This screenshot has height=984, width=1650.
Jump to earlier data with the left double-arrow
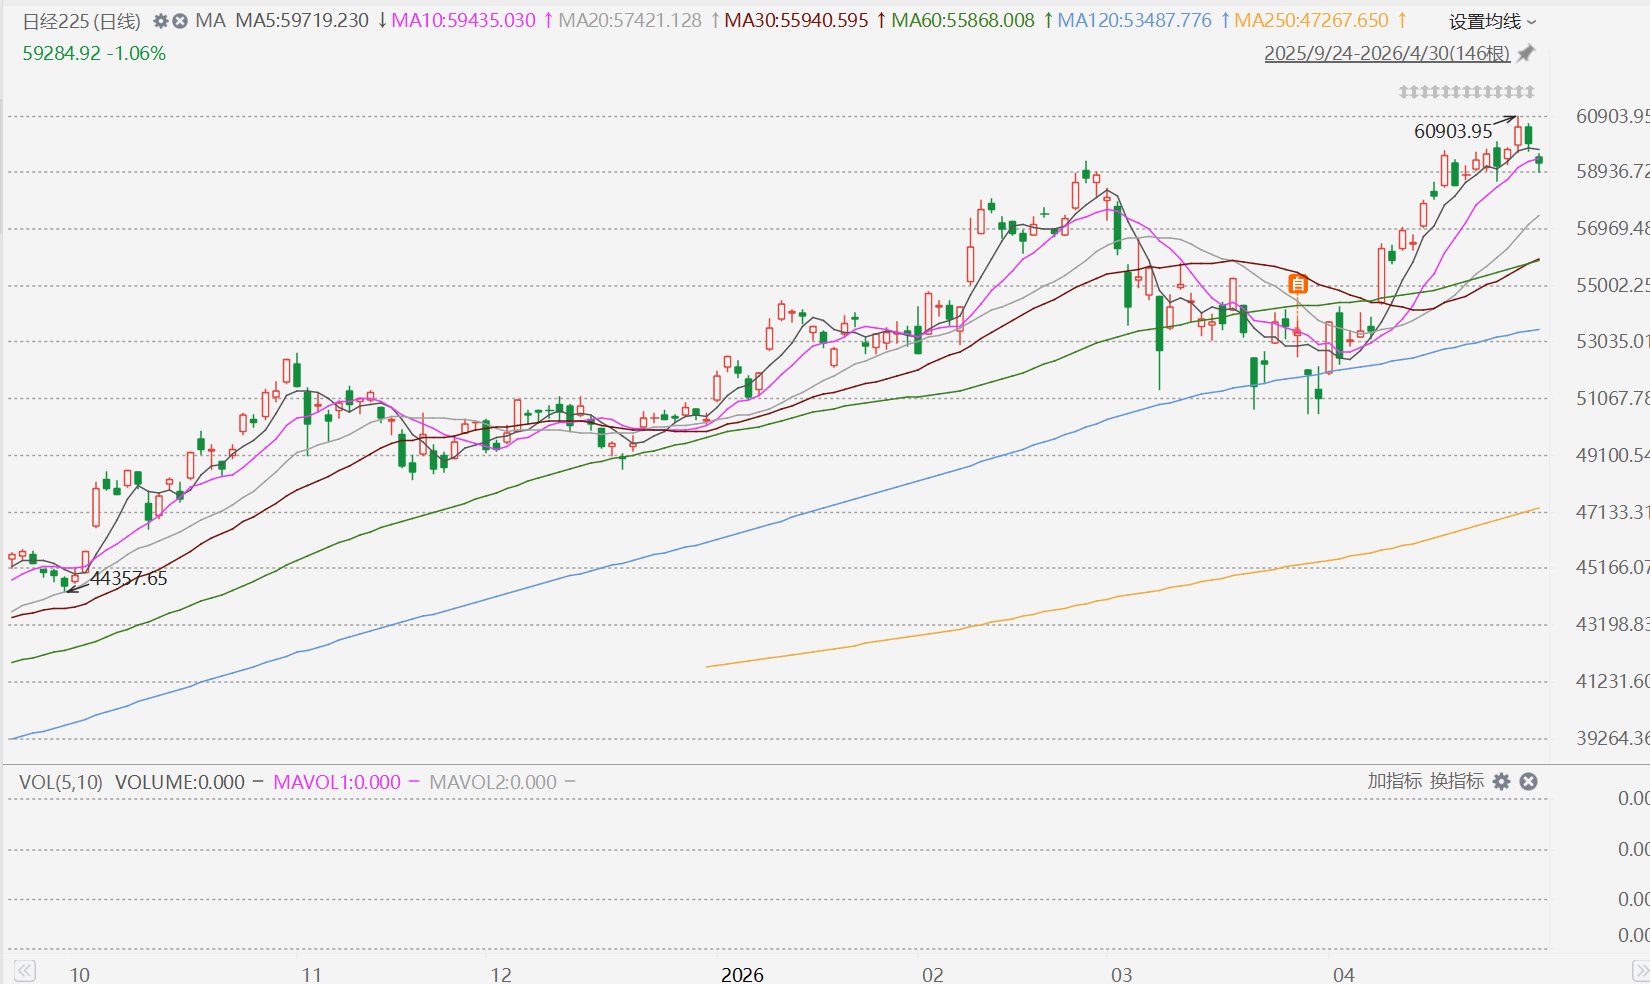[x=25, y=971]
